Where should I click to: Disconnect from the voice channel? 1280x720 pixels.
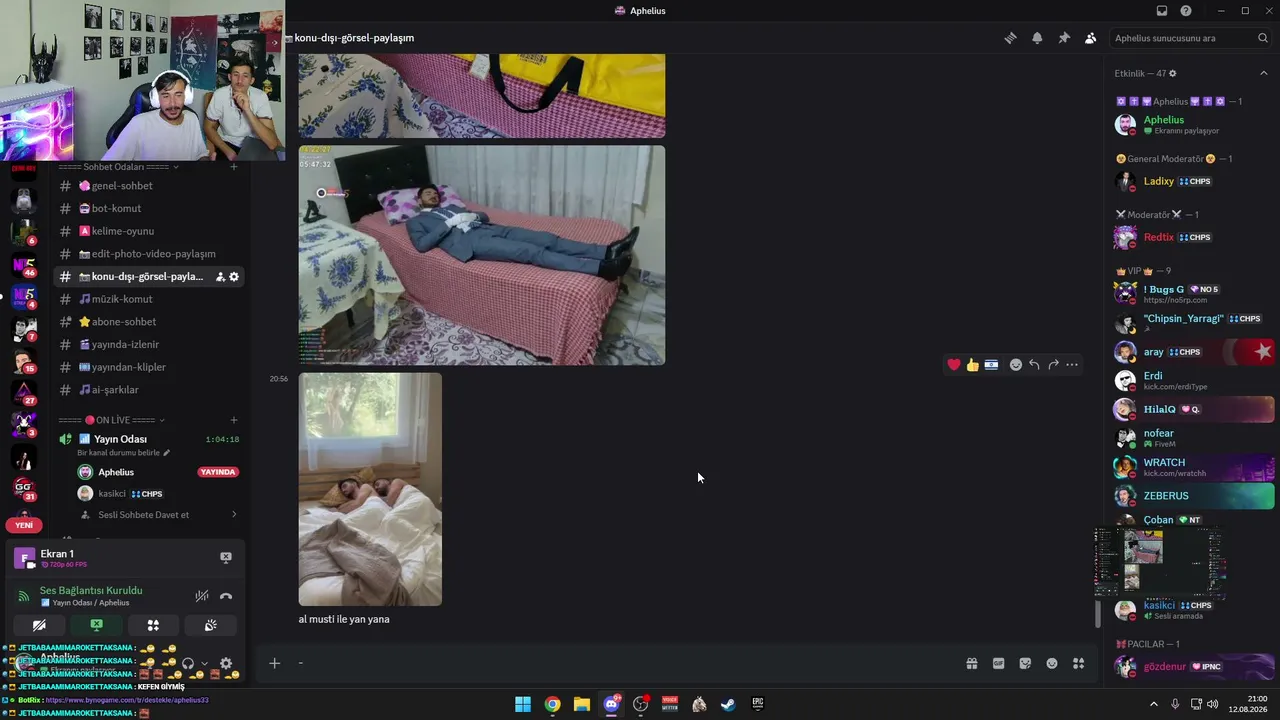(226, 596)
